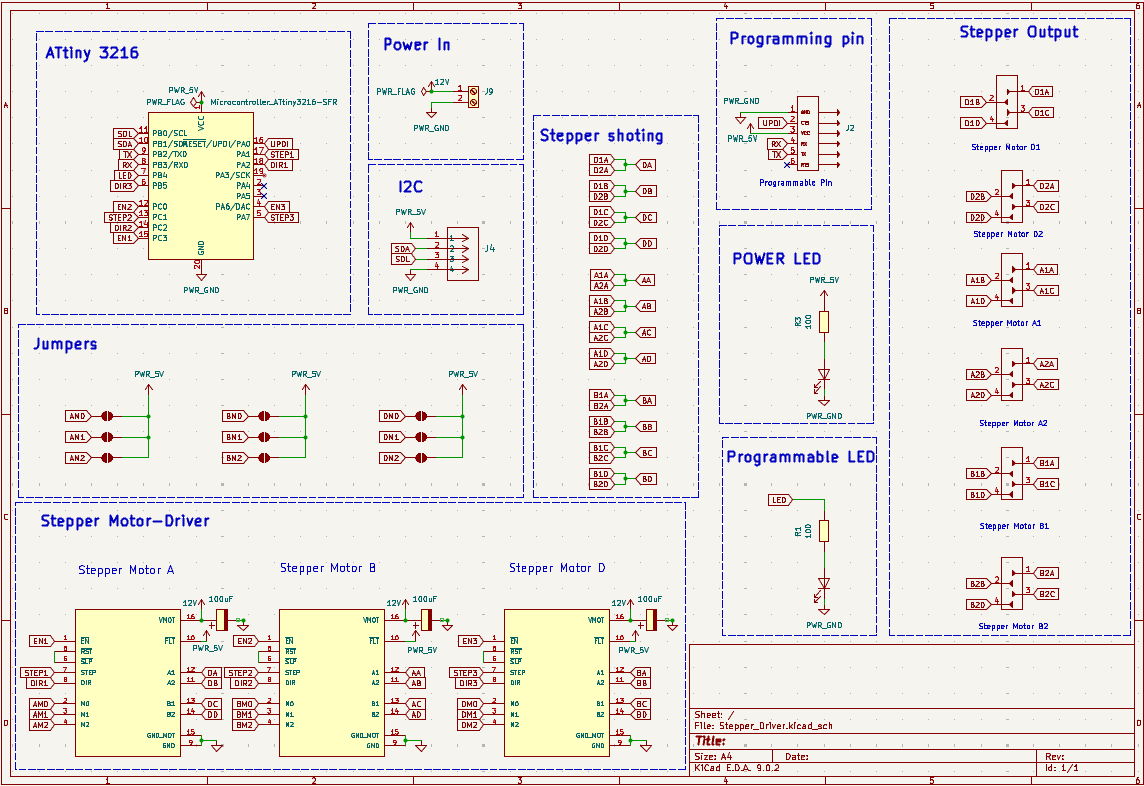Select the LED diode symbol under R3
The height and width of the screenshot is (786, 1144).
coord(824,375)
